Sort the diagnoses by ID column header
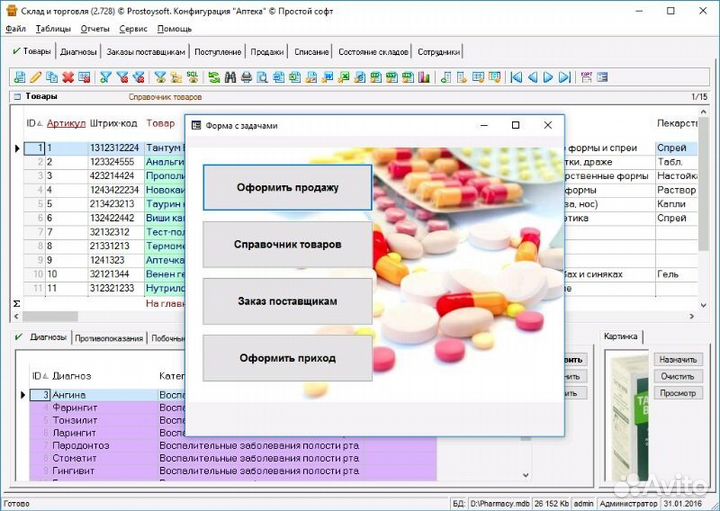Screen dimensions: 720x511 [37, 376]
